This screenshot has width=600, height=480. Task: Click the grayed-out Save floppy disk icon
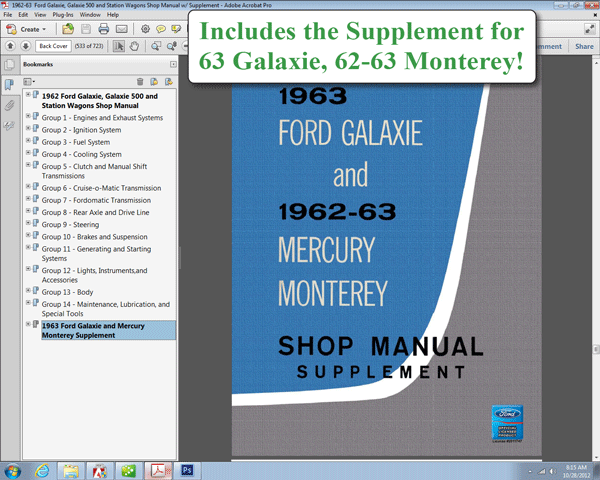(86, 29)
